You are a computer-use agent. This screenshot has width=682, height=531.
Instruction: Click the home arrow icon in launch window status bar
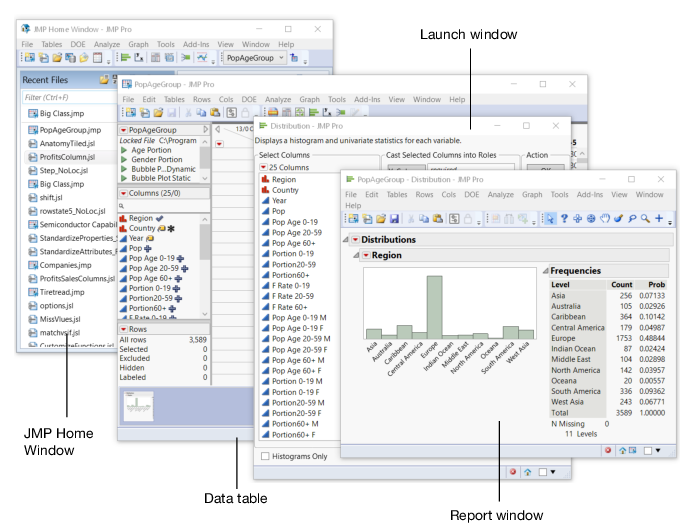(528, 472)
